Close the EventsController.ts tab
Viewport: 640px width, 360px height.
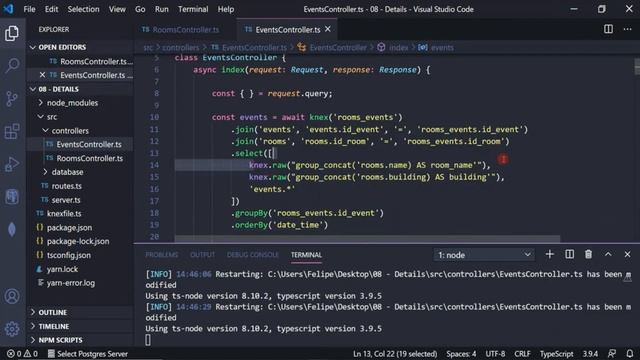tap(328, 29)
